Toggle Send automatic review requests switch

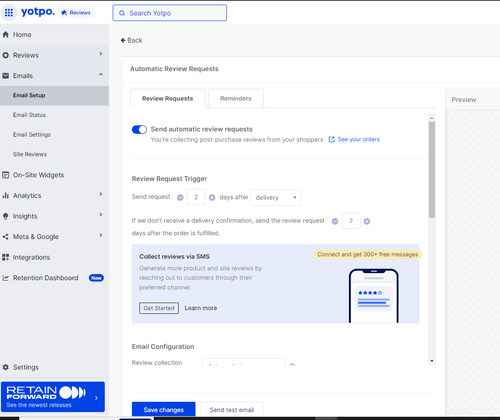(139, 129)
